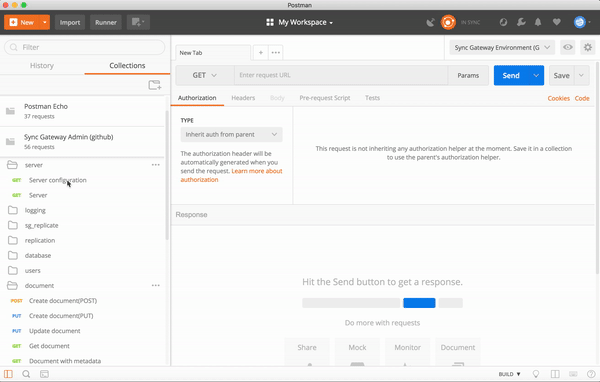Open the GET method dropdown

coord(205,75)
